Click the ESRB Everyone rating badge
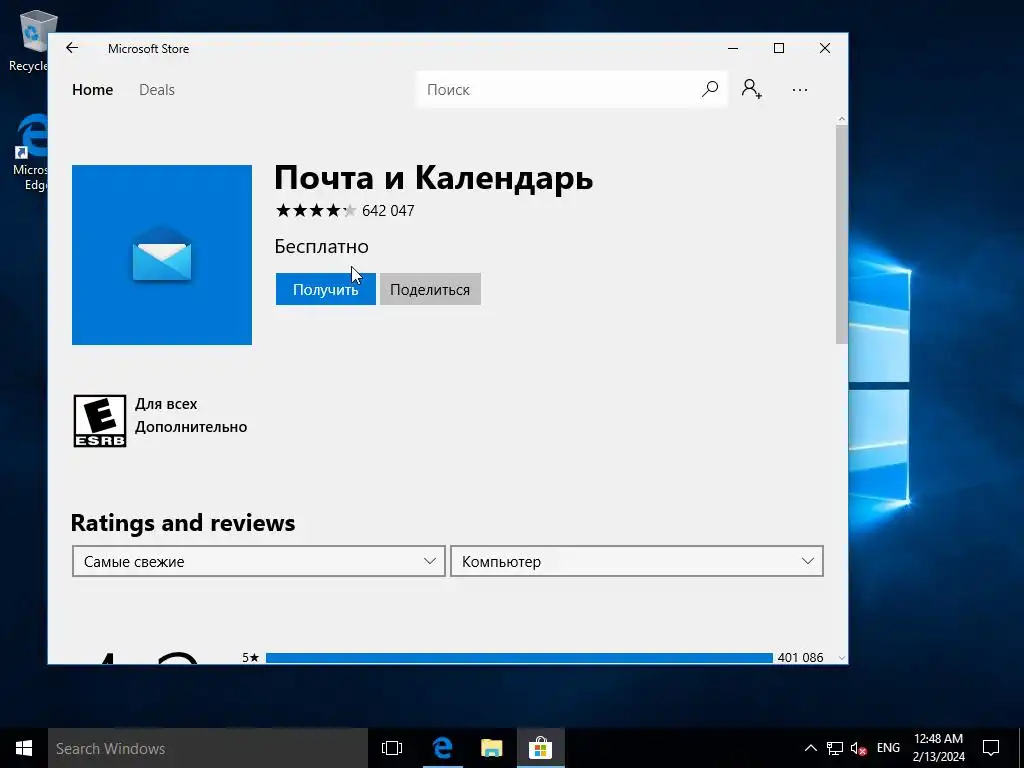The height and width of the screenshot is (768, 1024). coord(99,421)
